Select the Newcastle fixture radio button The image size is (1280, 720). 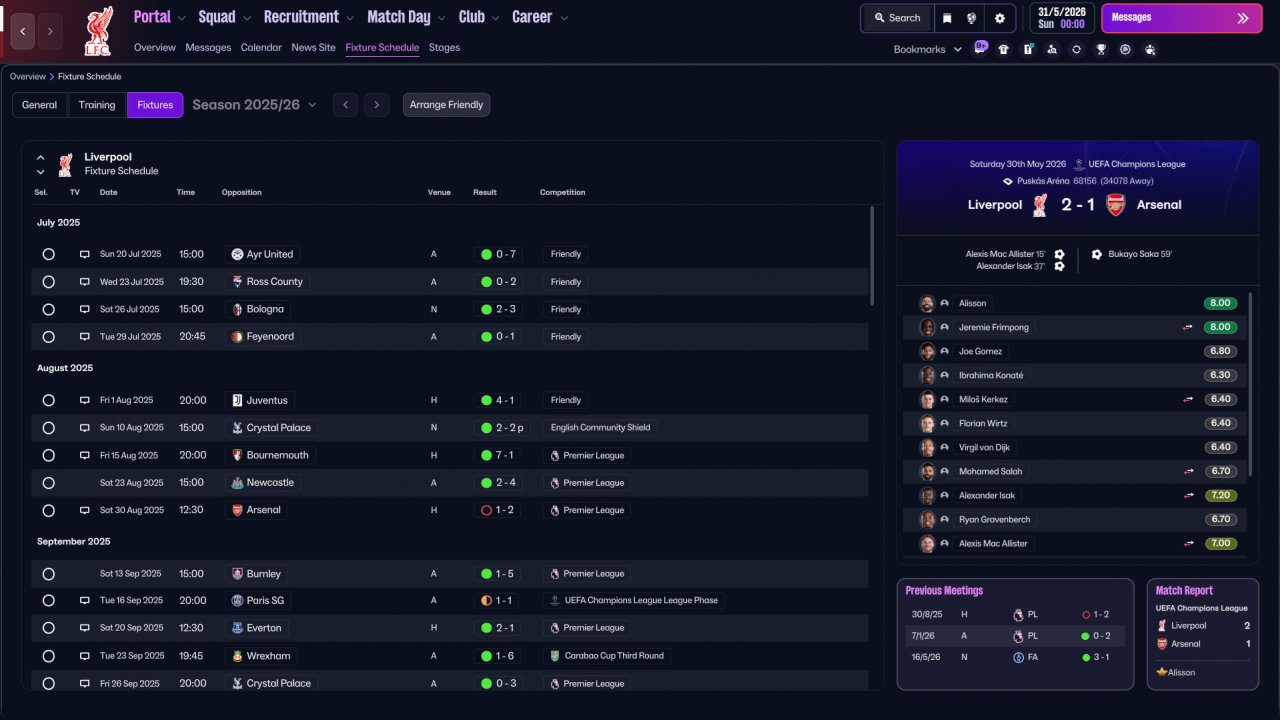point(48,483)
